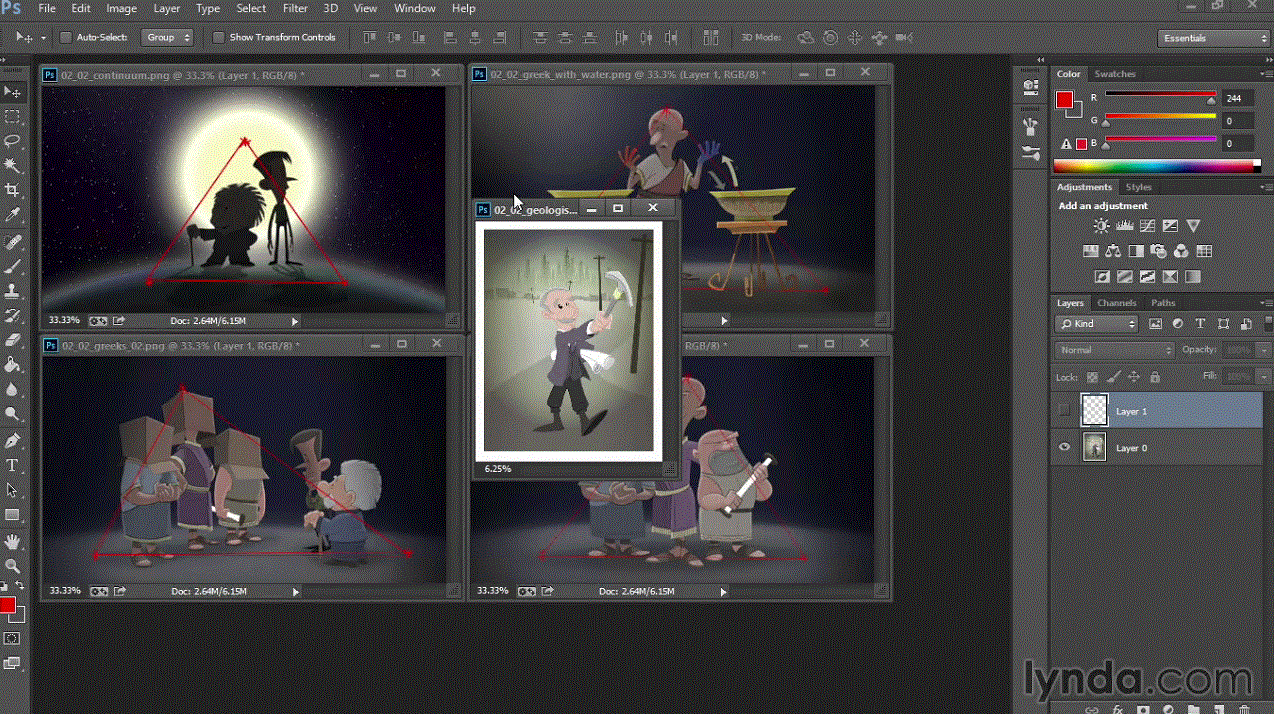Add a Vibrance adjustment
The width and height of the screenshot is (1274, 714).
point(1193,227)
